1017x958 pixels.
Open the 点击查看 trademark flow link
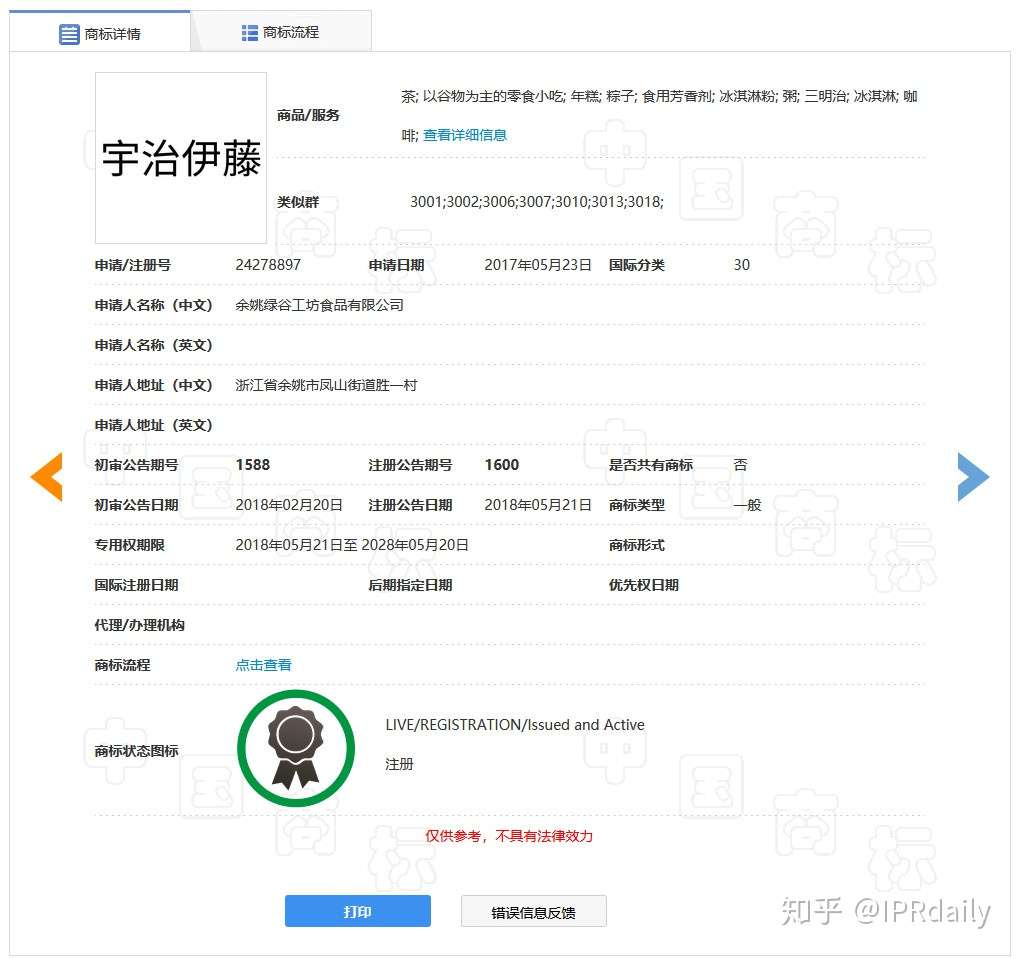coord(263,665)
